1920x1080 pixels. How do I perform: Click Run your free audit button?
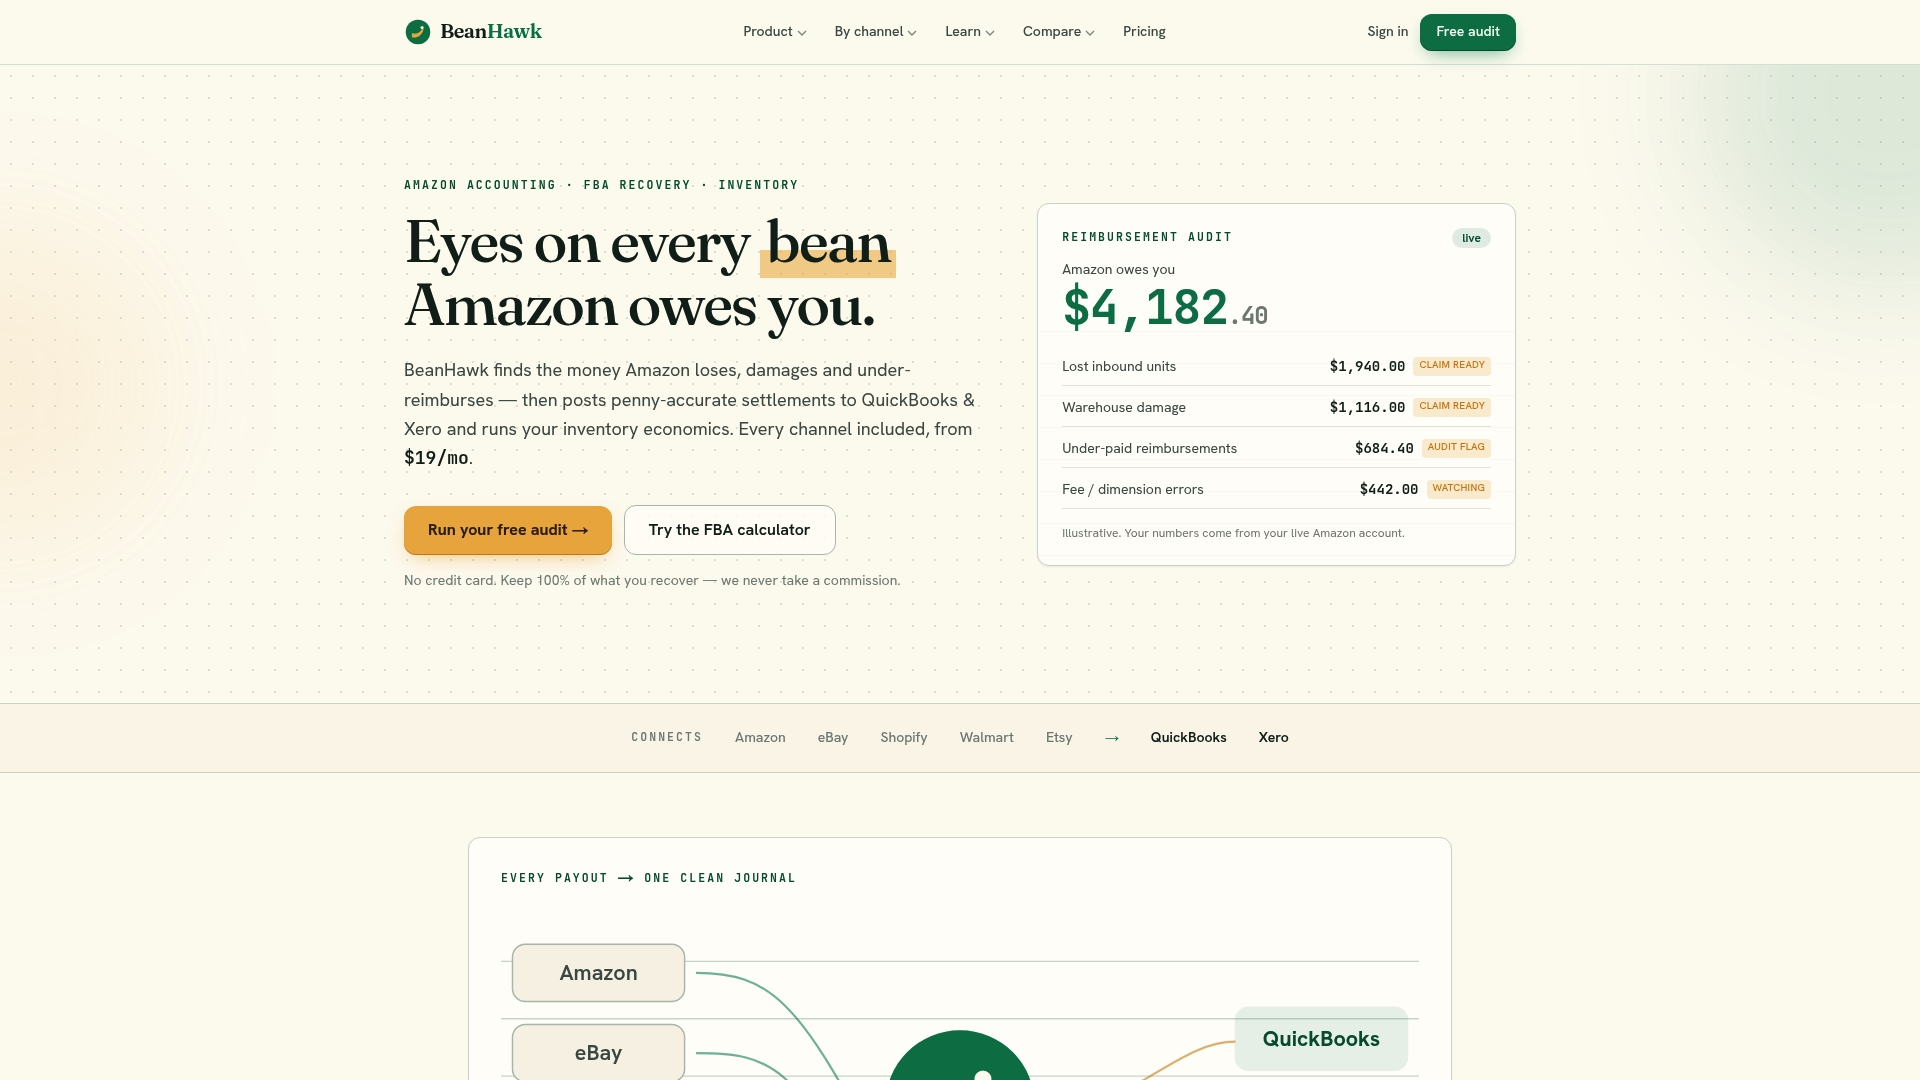point(508,530)
